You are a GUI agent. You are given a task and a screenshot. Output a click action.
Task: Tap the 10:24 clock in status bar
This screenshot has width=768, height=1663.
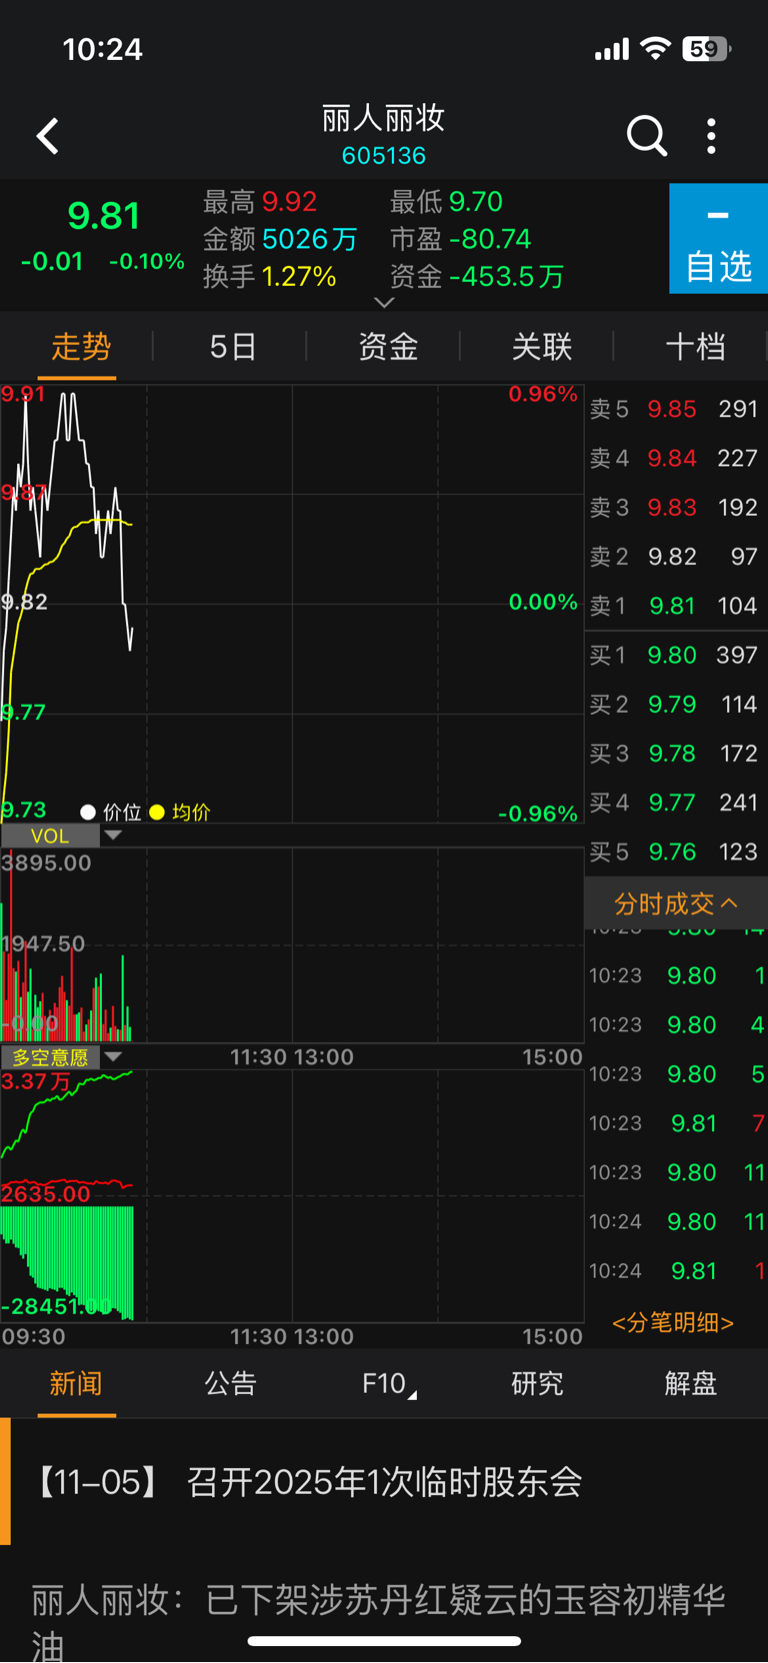pyautogui.click(x=103, y=49)
